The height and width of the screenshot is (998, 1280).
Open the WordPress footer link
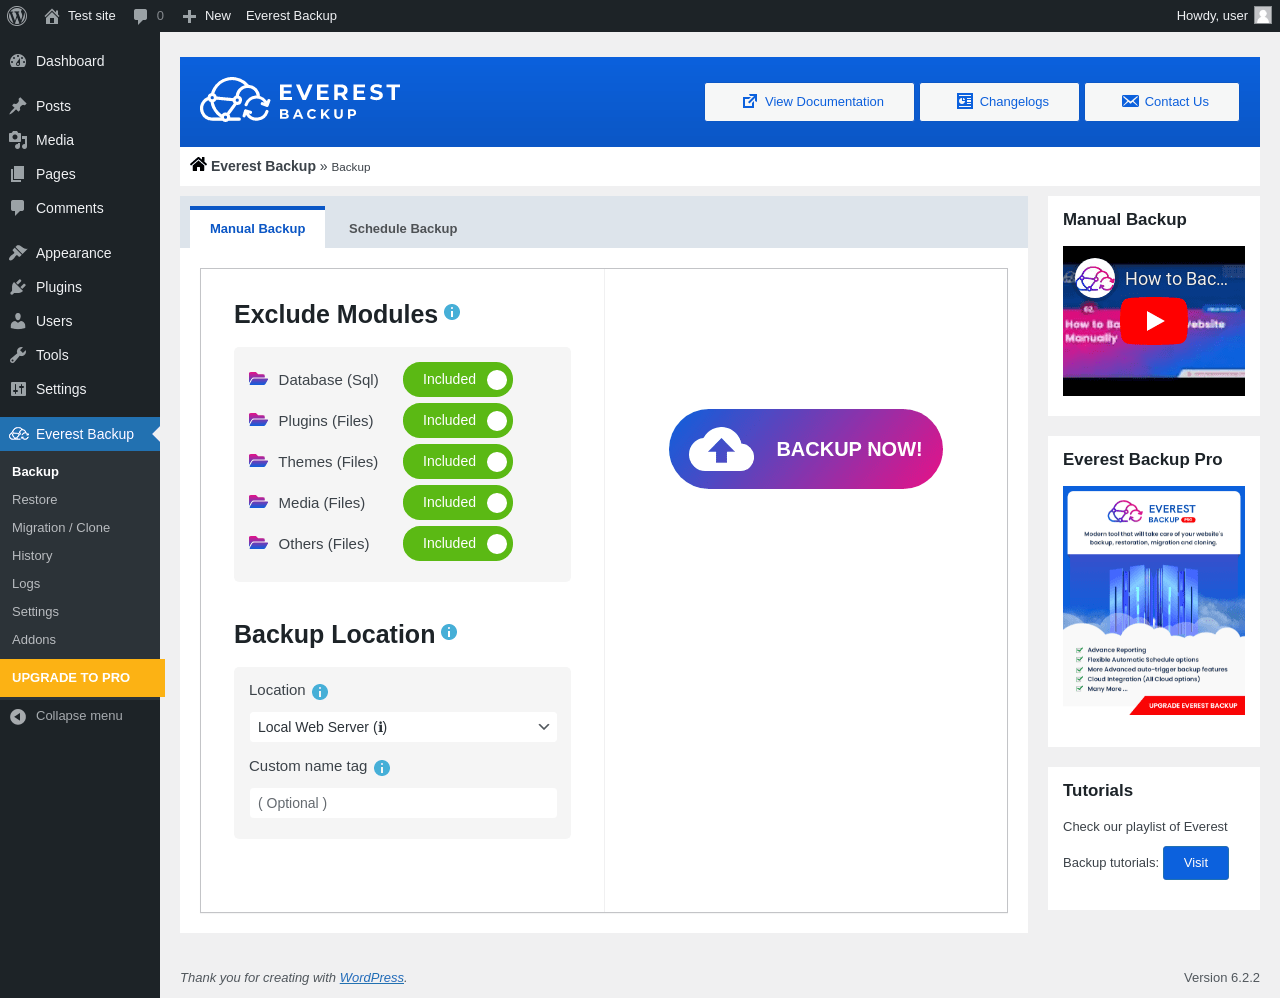[x=372, y=978]
